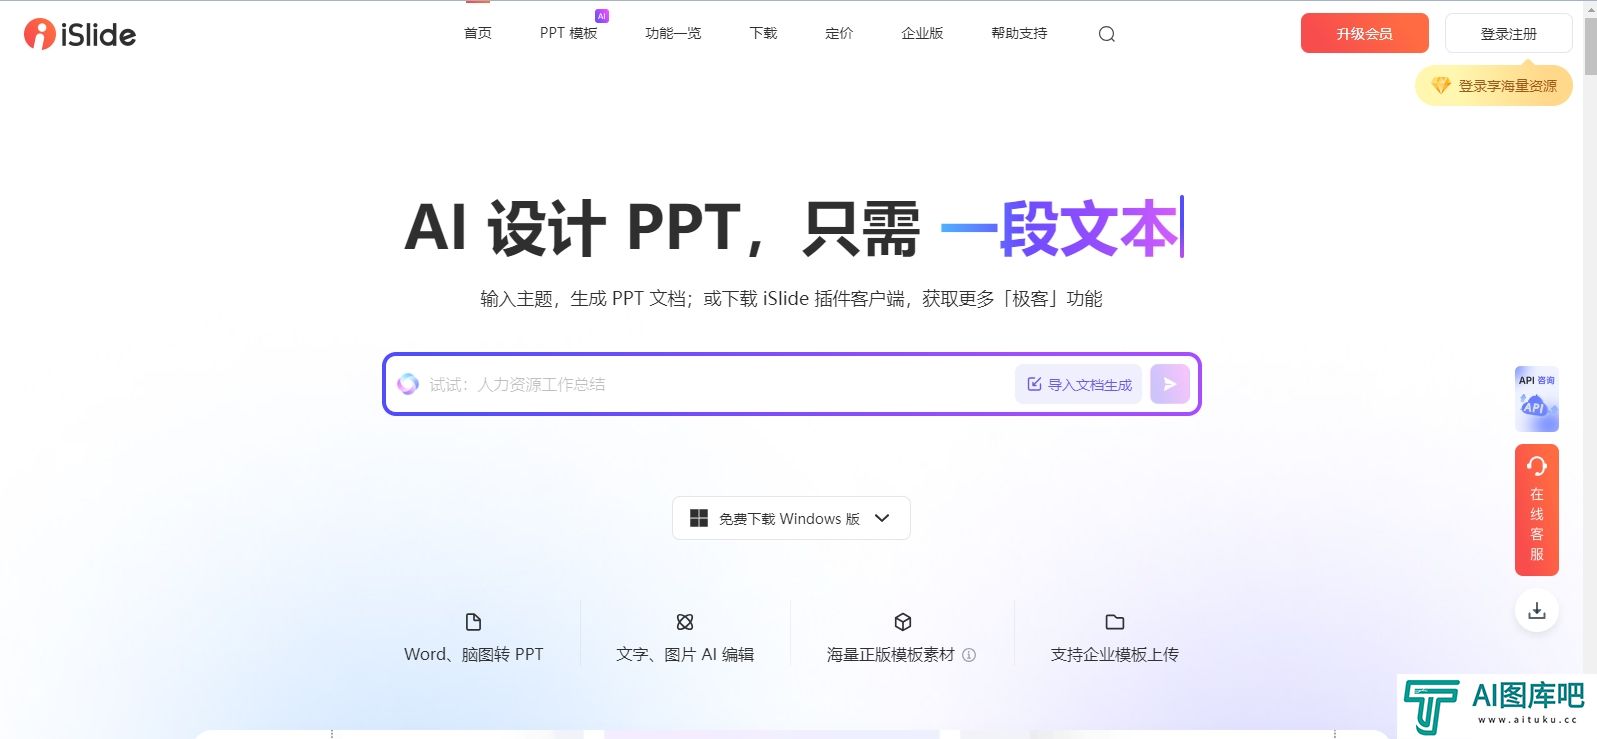1597x739 pixels.
Task: Click the send arrow button
Action: click(x=1169, y=384)
